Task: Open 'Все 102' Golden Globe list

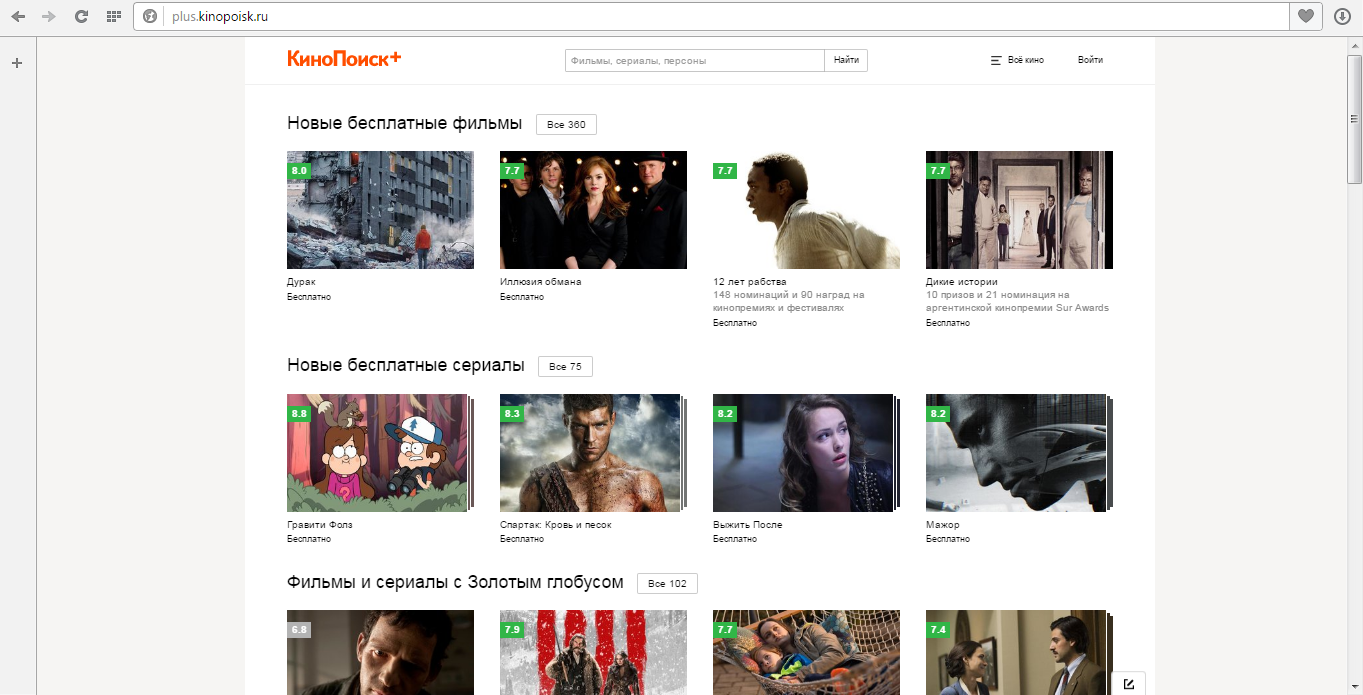Action: pyautogui.click(x=667, y=583)
